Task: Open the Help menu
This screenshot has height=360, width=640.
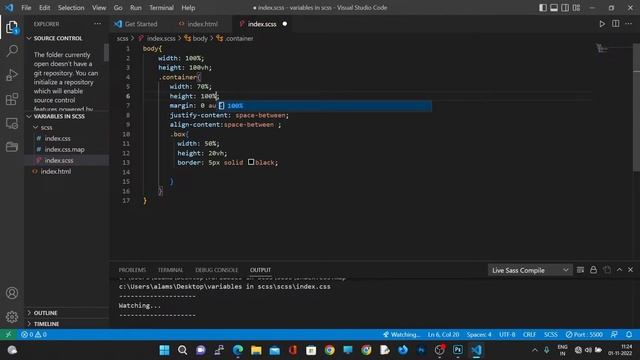Action: (x=188, y=8)
